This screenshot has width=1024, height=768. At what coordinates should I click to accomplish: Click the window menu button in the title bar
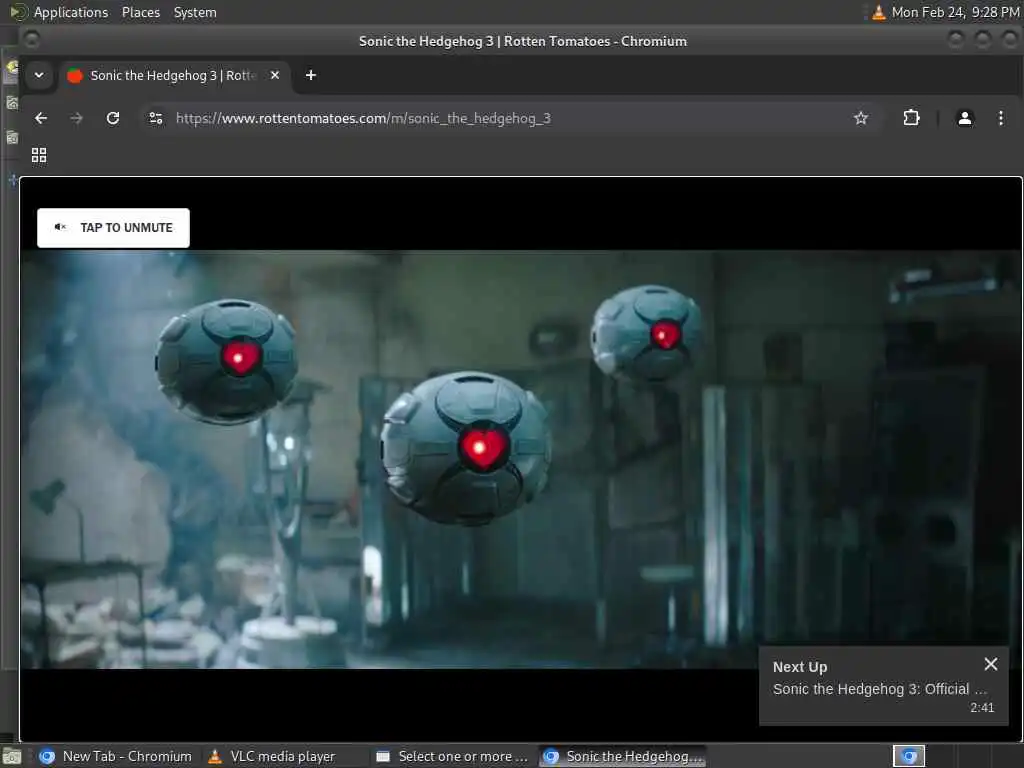31,40
